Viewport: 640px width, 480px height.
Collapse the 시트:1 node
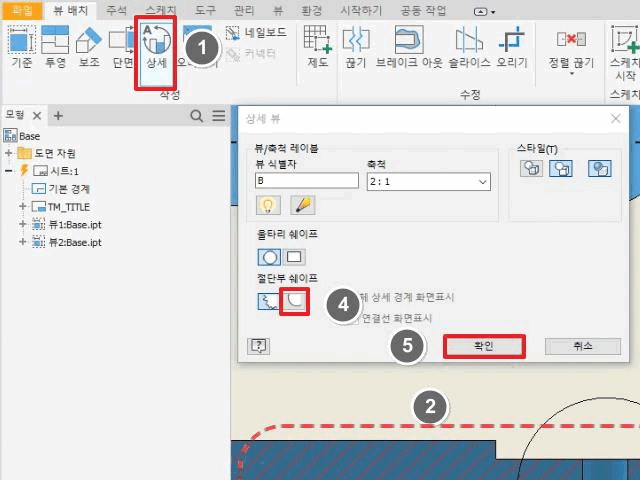[9, 171]
